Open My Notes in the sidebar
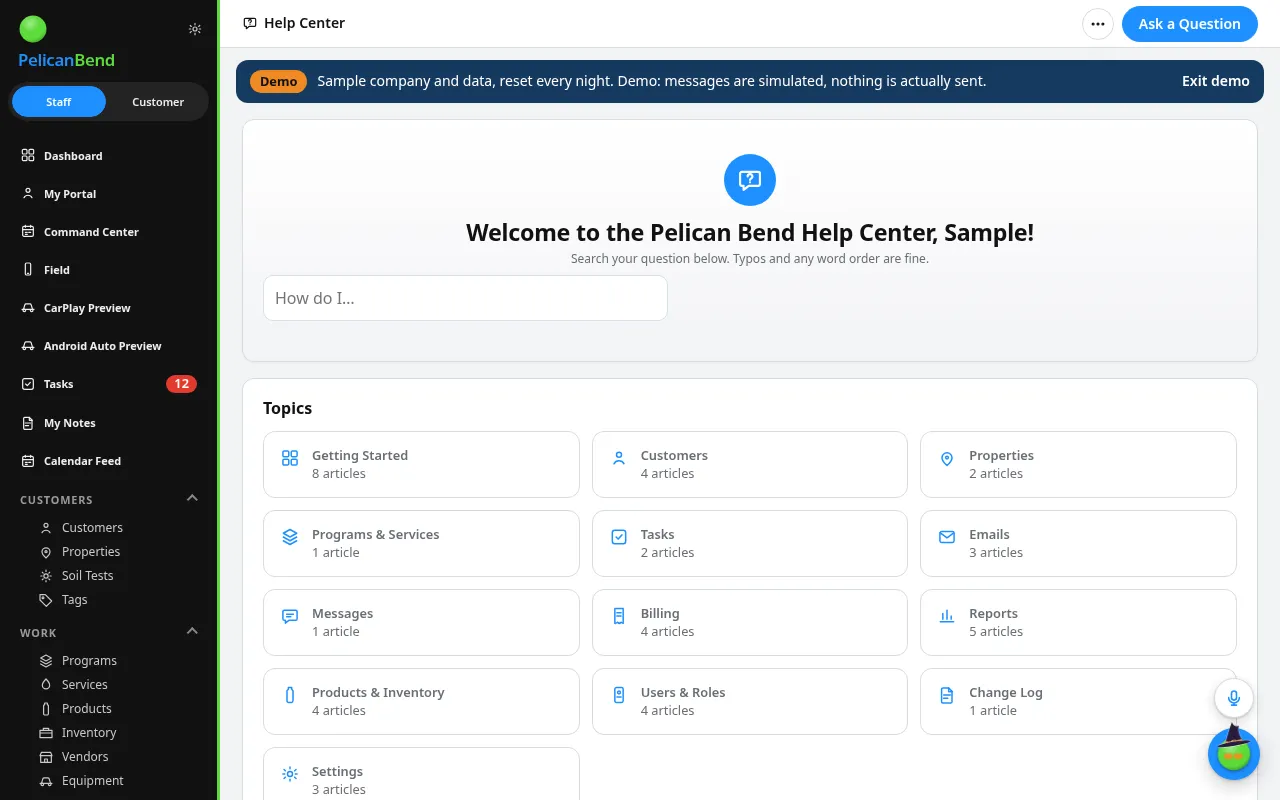Viewport: 1280px width, 800px height. [x=109, y=423]
